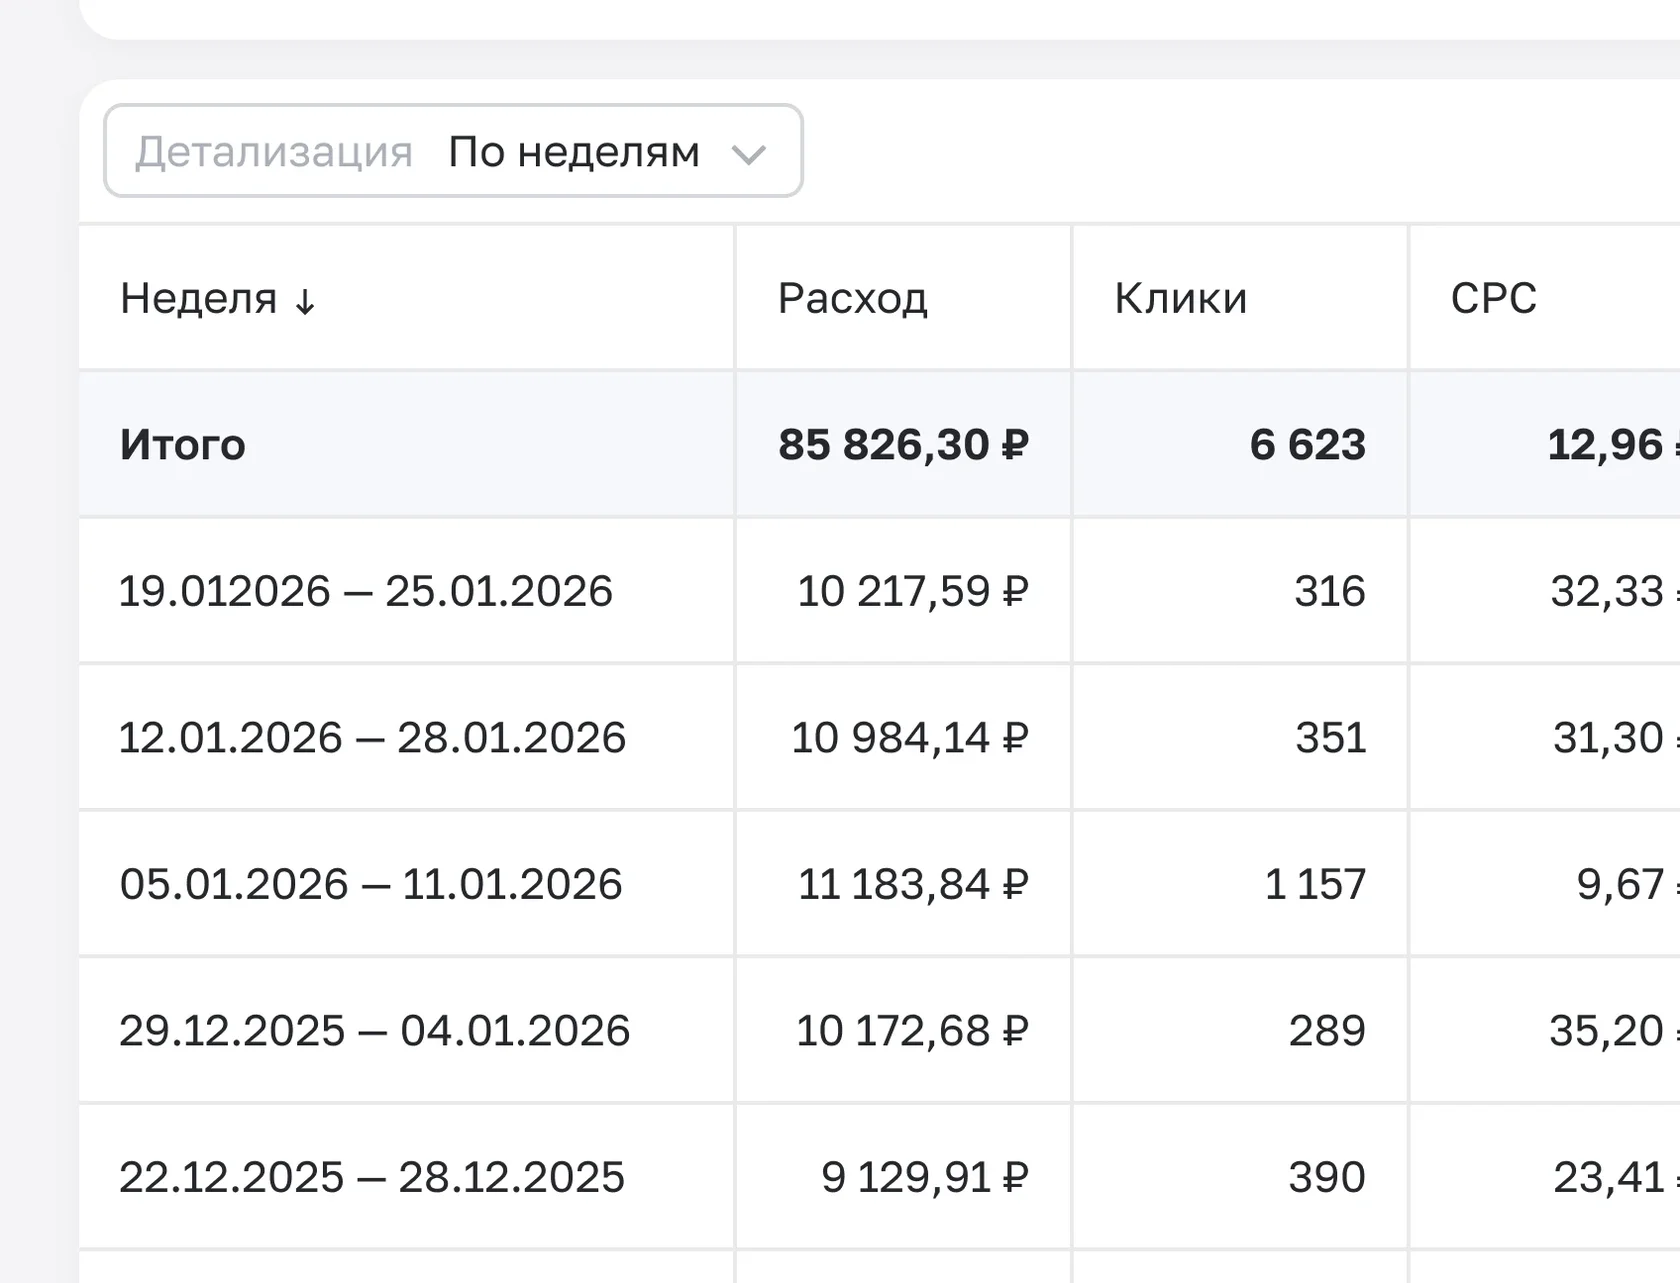1680x1283 pixels.
Task: Select week 12.01.2026 – 28.01.2026
Action: (372, 738)
